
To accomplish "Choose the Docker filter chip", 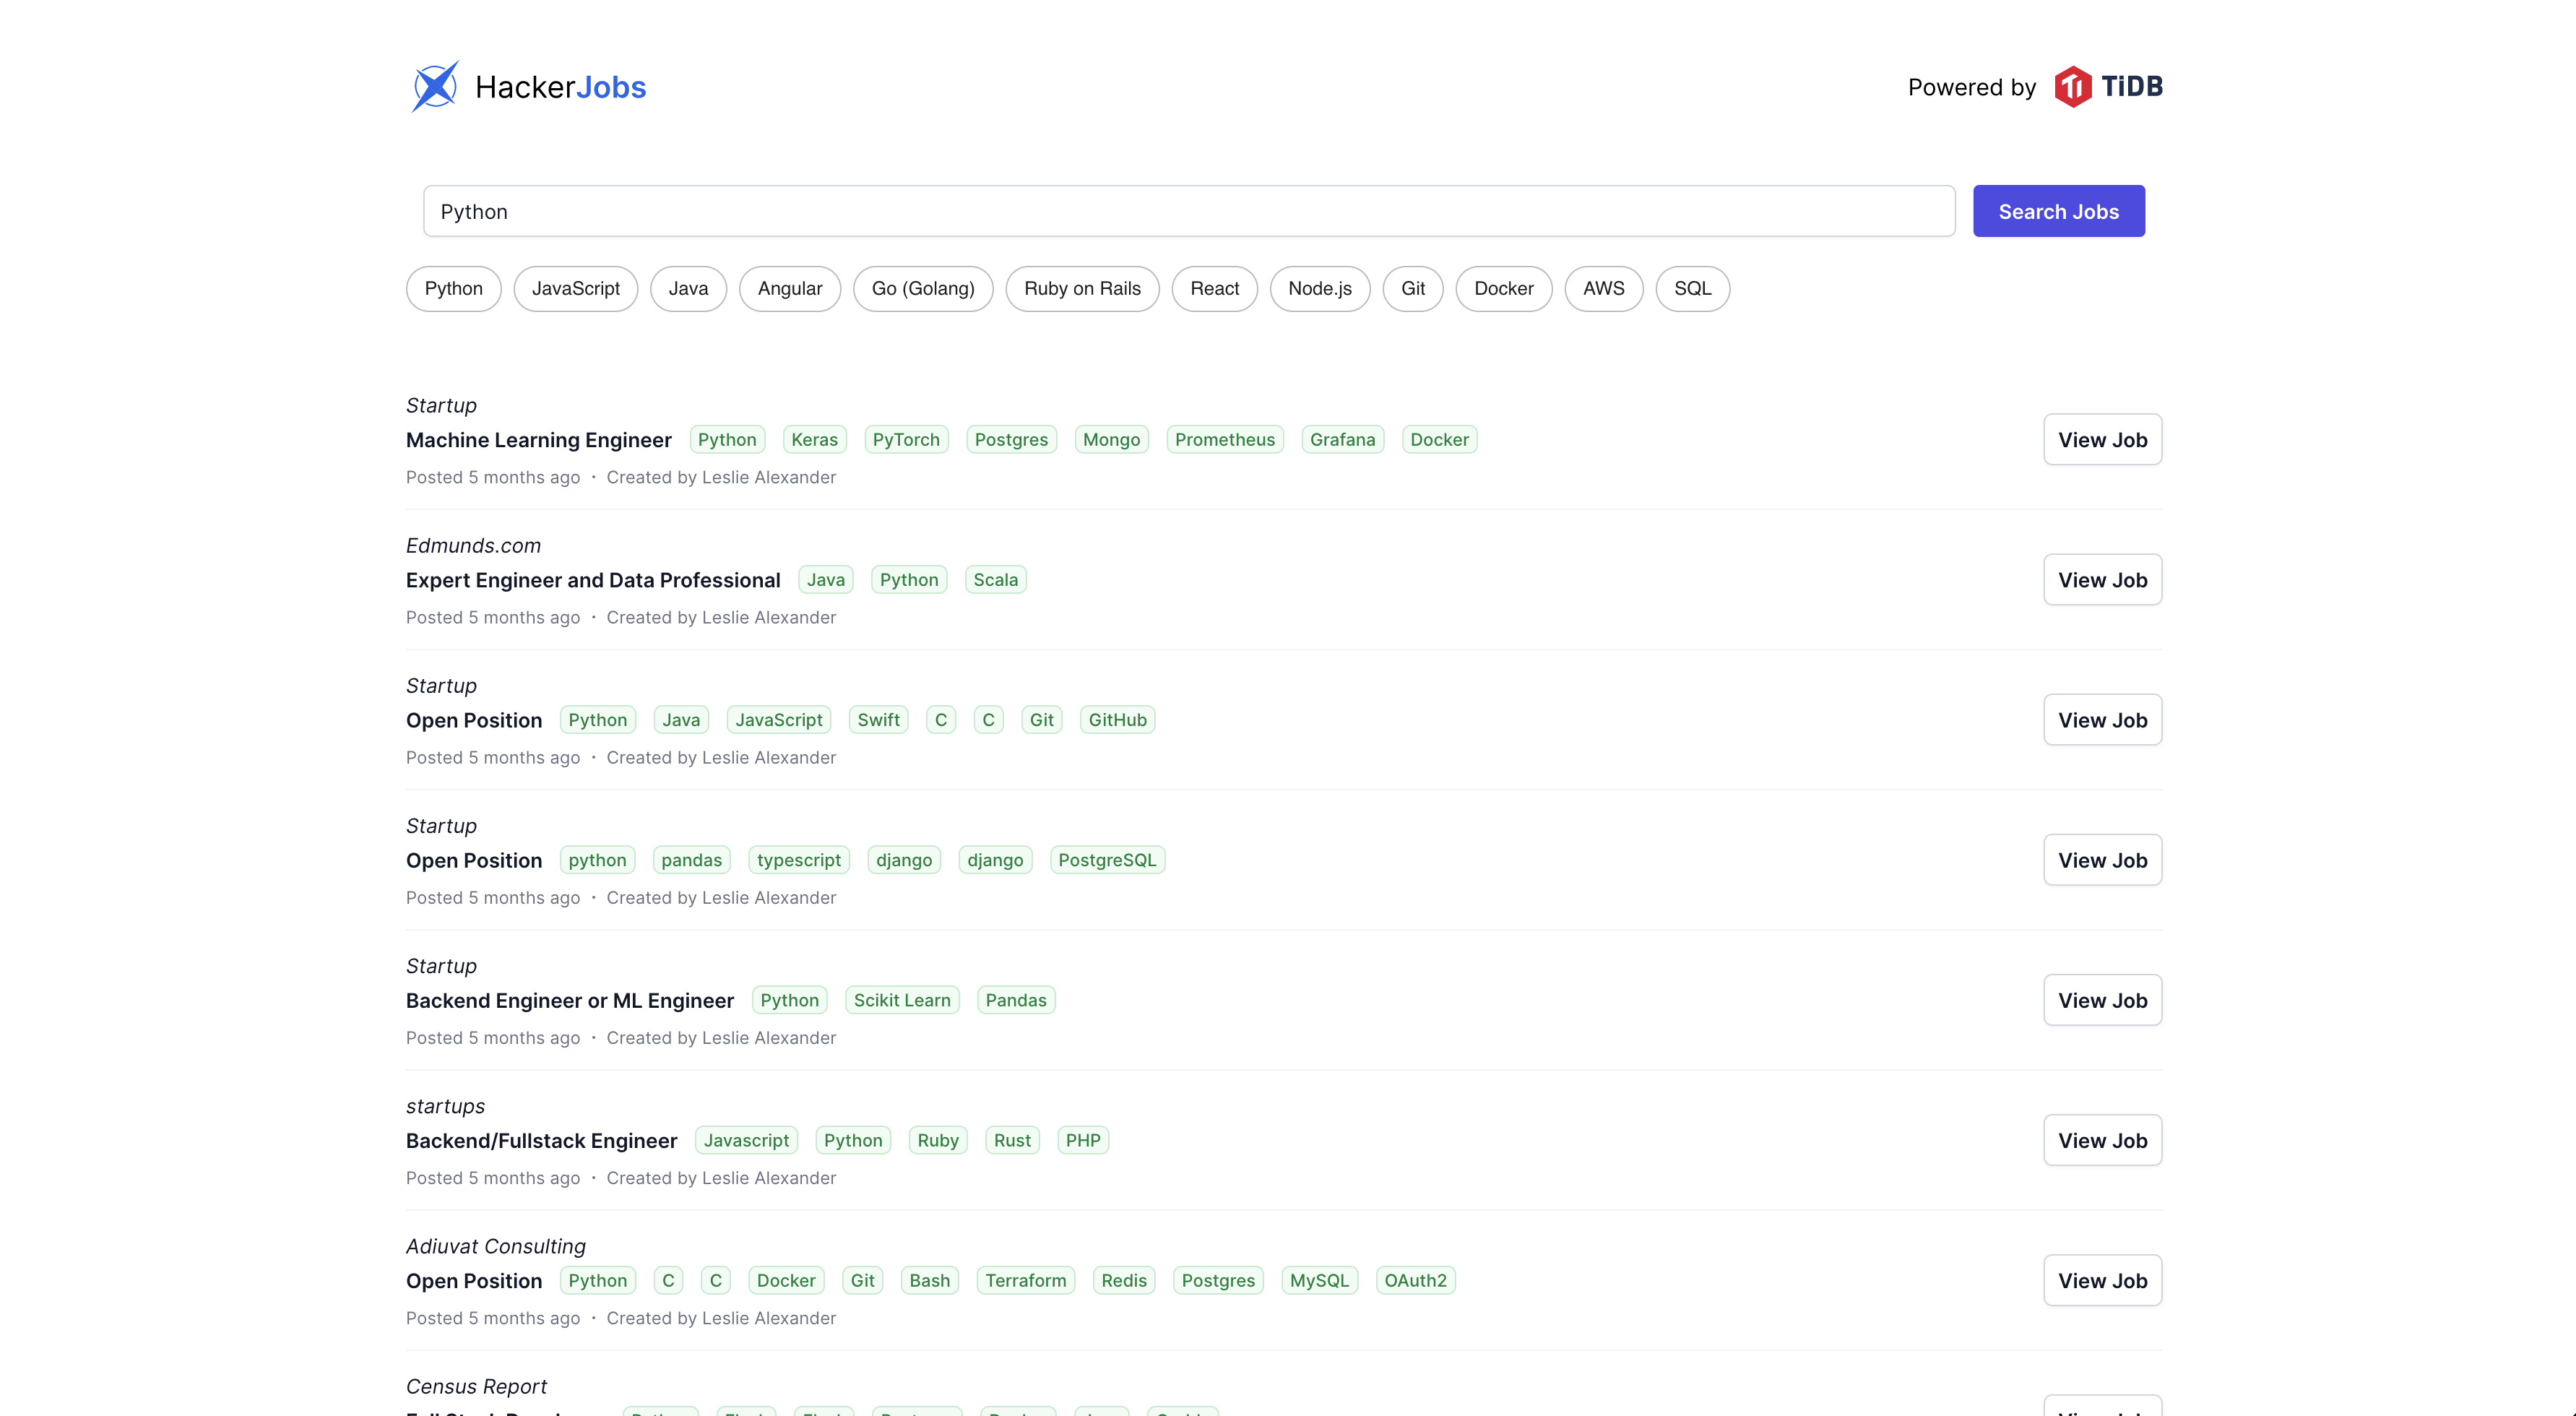I will pyautogui.click(x=1502, y=289).
